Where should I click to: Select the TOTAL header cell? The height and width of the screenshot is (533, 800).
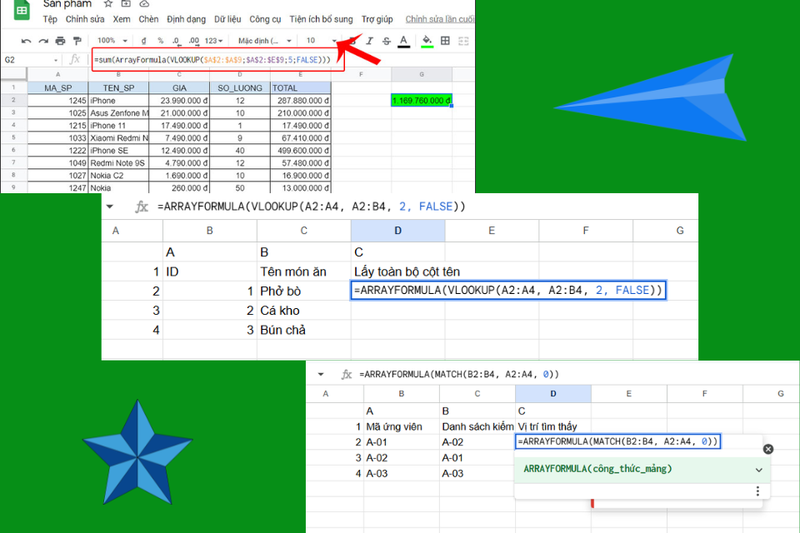301,88
